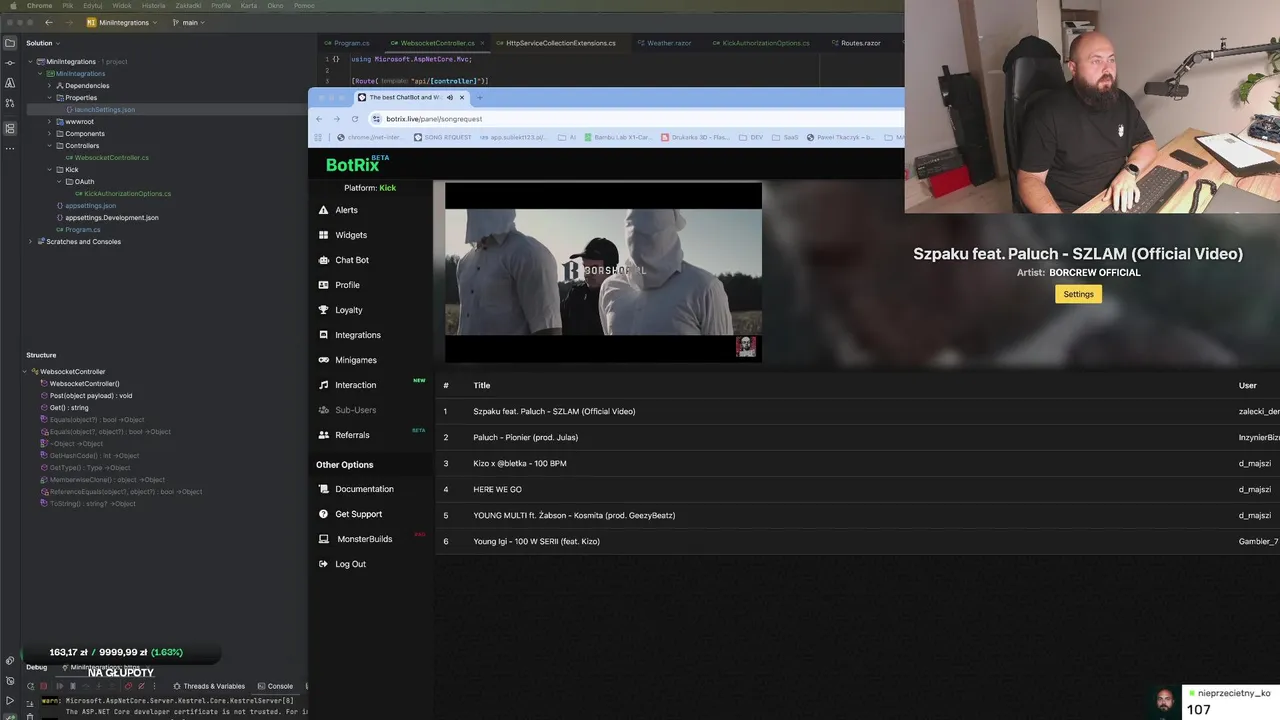The image size is (1280, 720).
Task: Select song row Paluch - Pionier
Action: point(857,437)
